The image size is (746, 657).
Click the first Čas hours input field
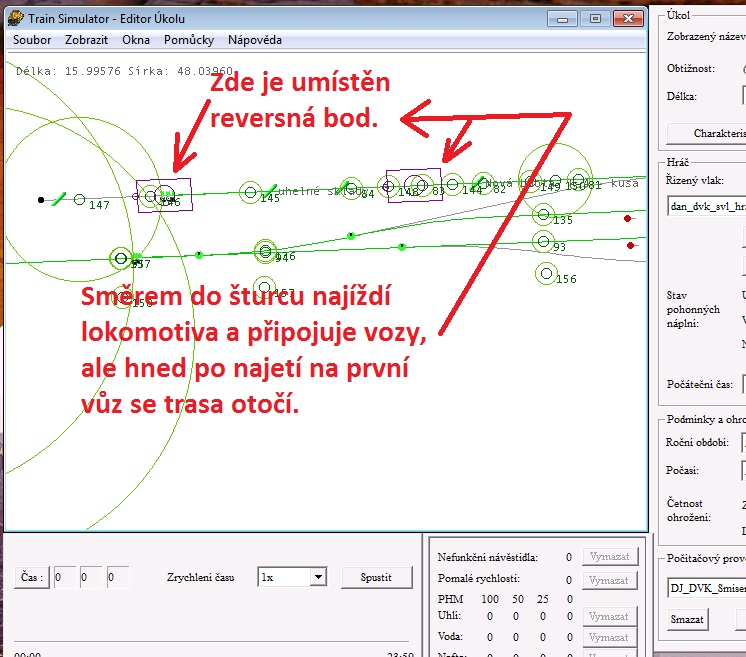pos(65,578)
